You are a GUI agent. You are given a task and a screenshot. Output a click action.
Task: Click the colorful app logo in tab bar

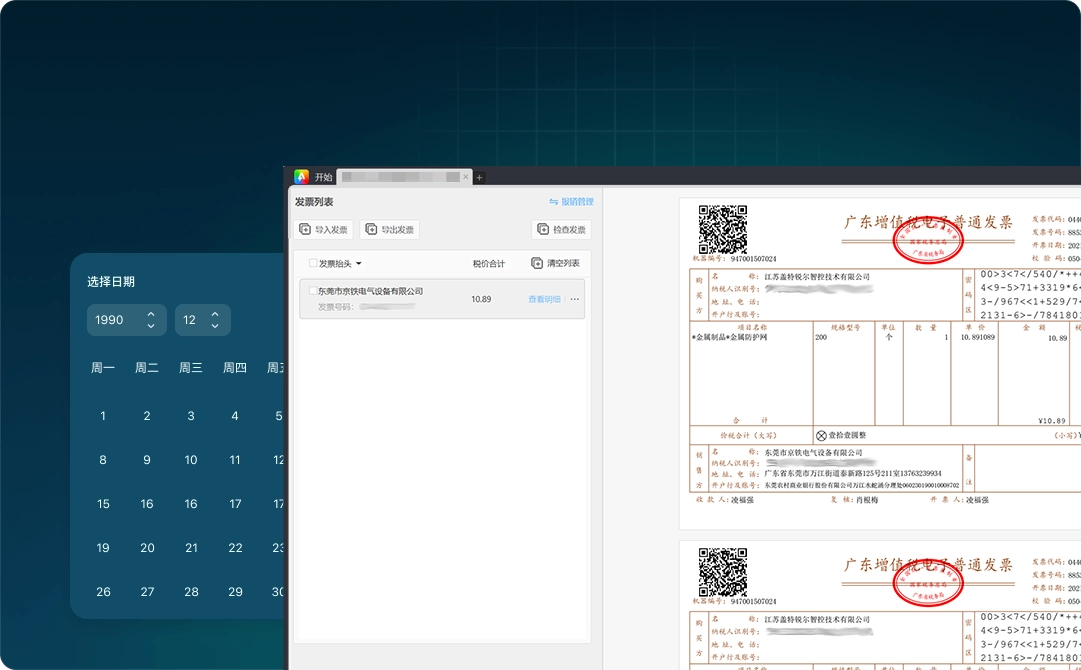pyautogui.click(x=301, y=176)
